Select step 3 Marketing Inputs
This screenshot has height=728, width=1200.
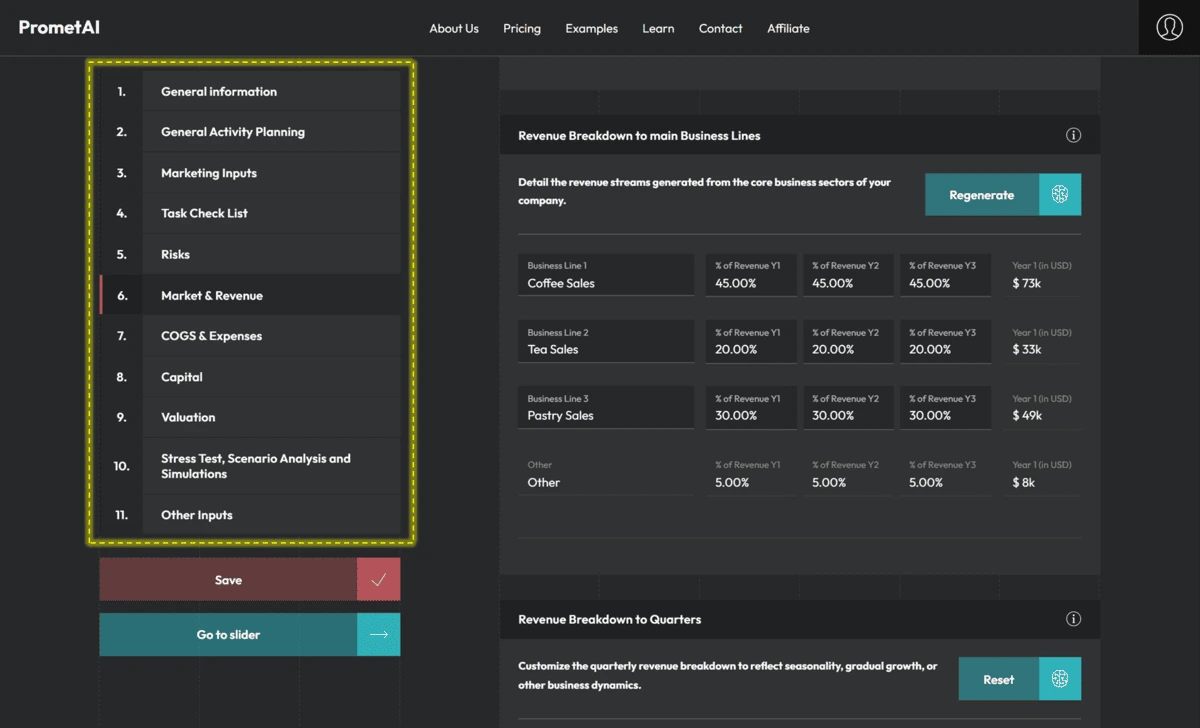[250, 173]
